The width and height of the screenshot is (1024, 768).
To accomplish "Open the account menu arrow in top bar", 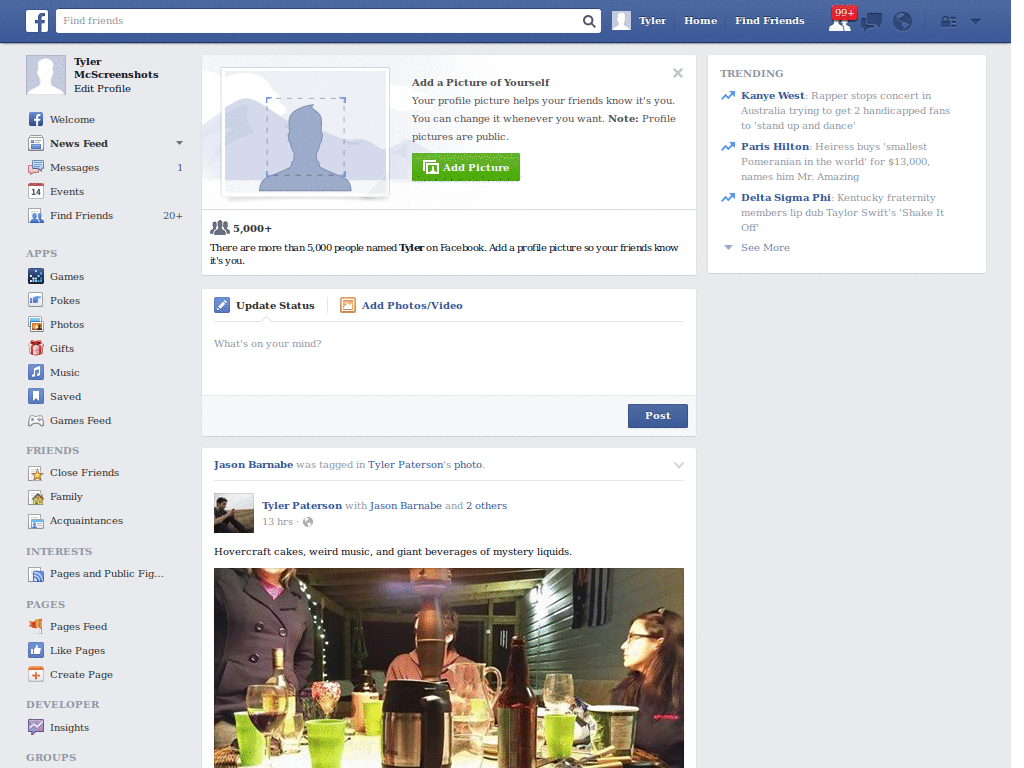I will tap(975, 22).
